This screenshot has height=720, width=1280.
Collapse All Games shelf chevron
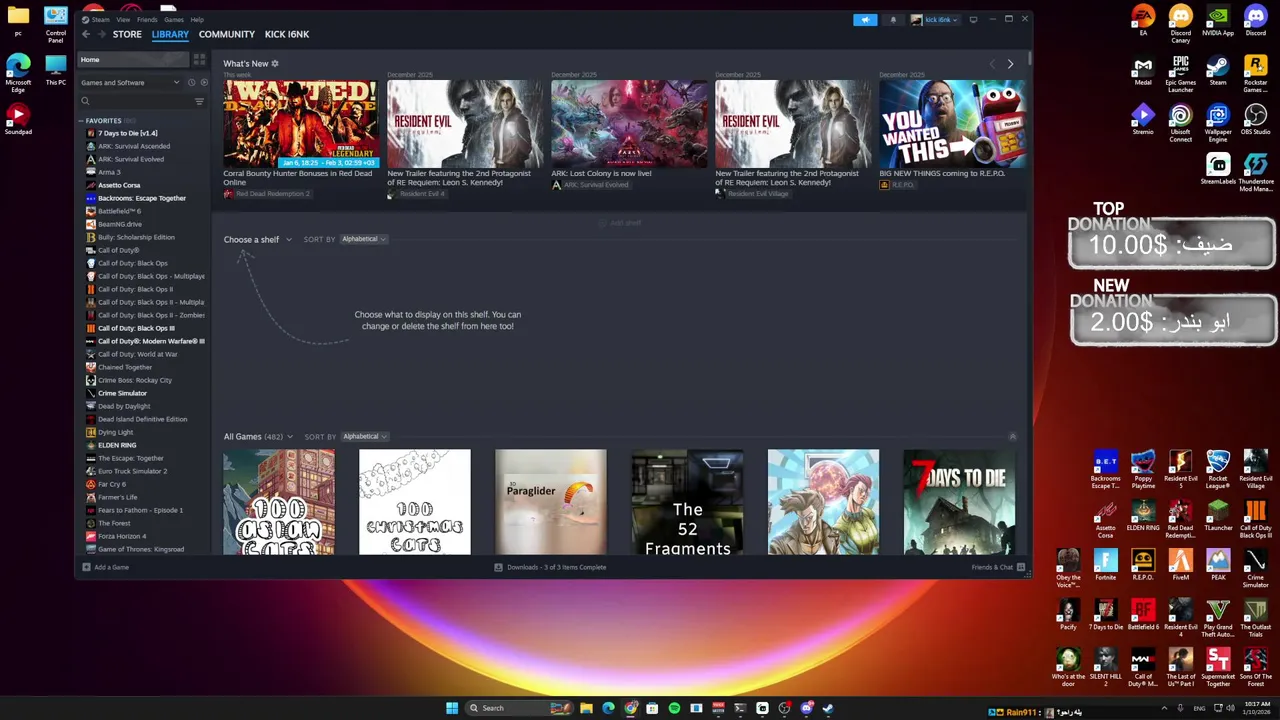tap(1012, 437)
